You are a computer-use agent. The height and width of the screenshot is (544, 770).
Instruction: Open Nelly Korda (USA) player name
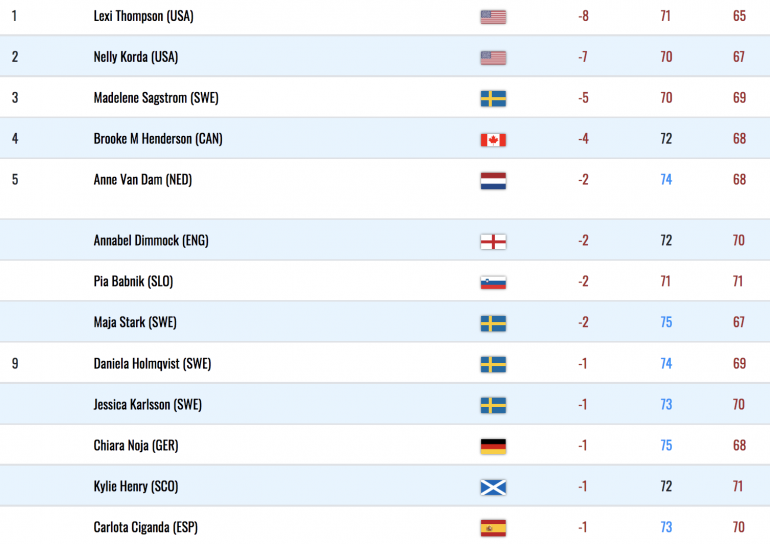click(x=136, y=57)
